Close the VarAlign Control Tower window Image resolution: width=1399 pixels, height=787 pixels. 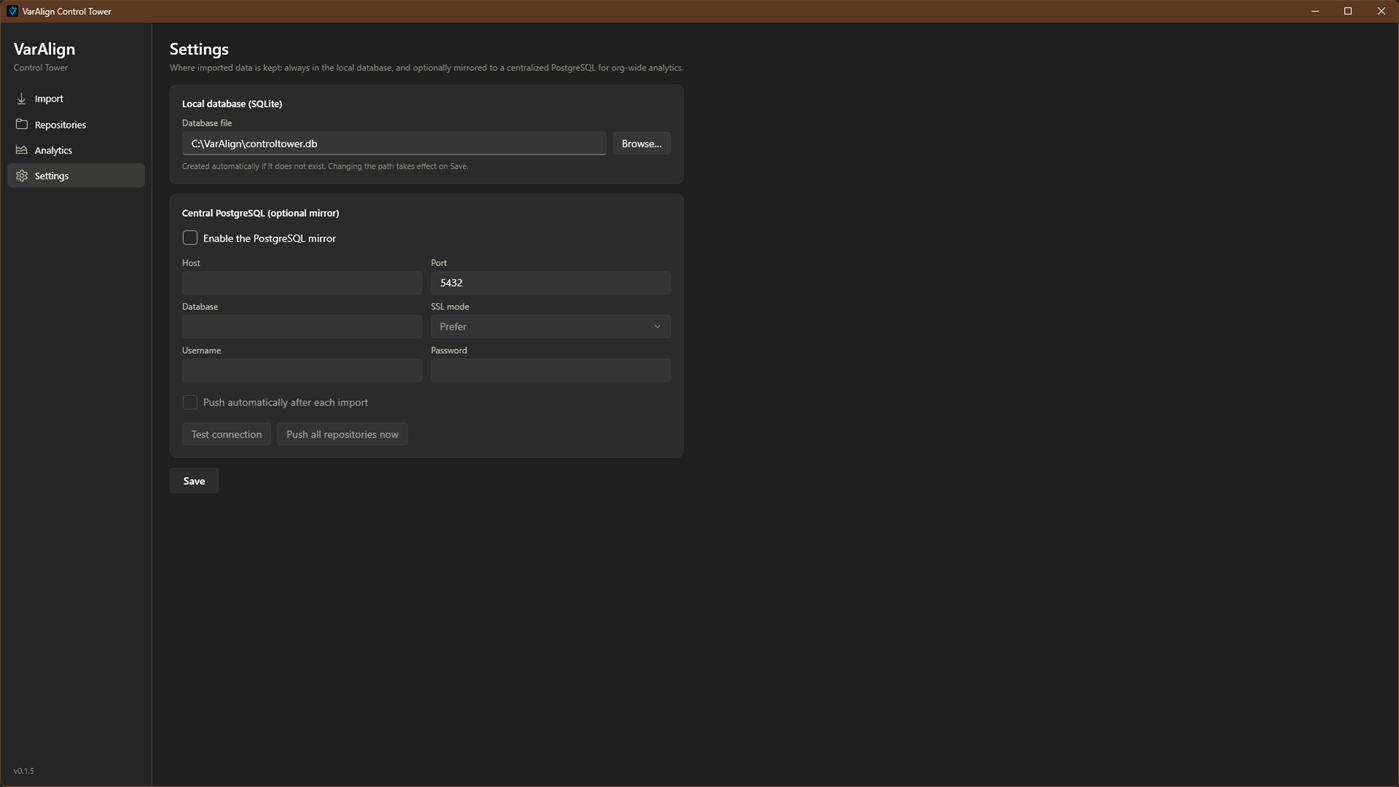(x=1381, y=11)
